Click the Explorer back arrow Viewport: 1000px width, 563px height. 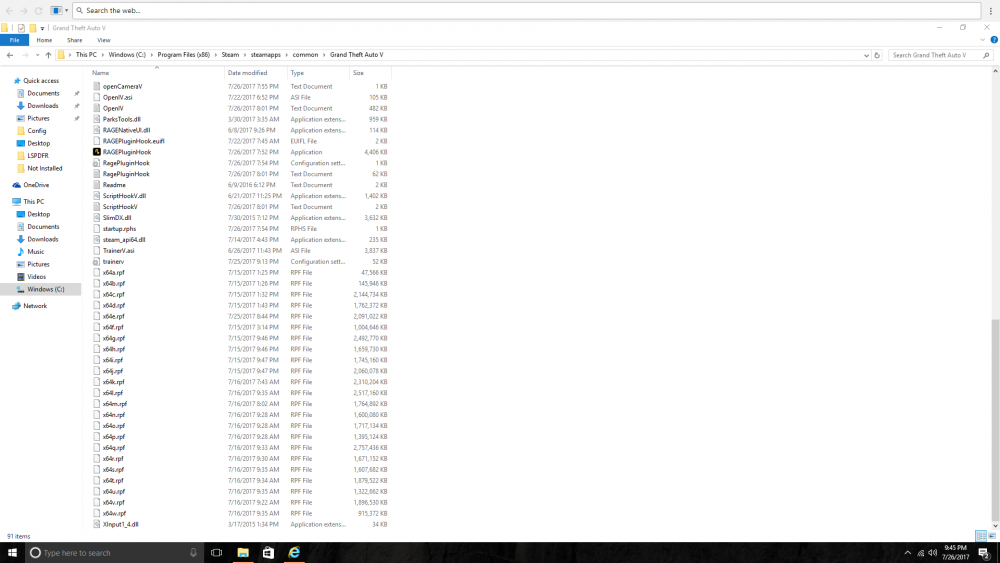click(x=10, y=55)
